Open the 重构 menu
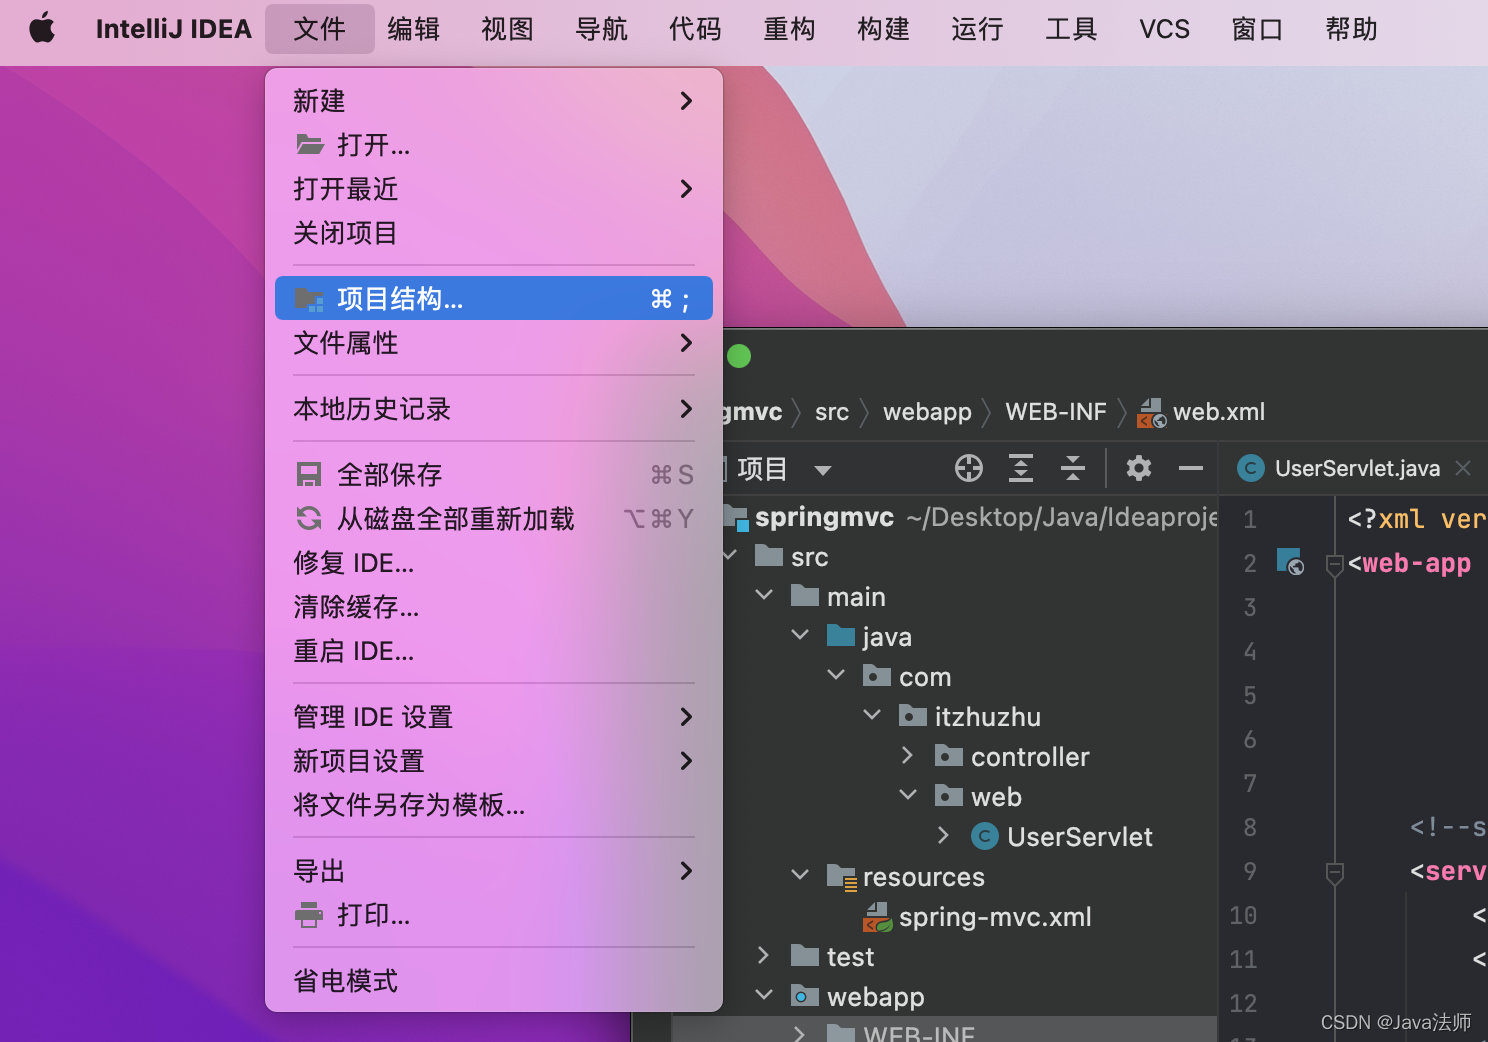 coord(790,29)
